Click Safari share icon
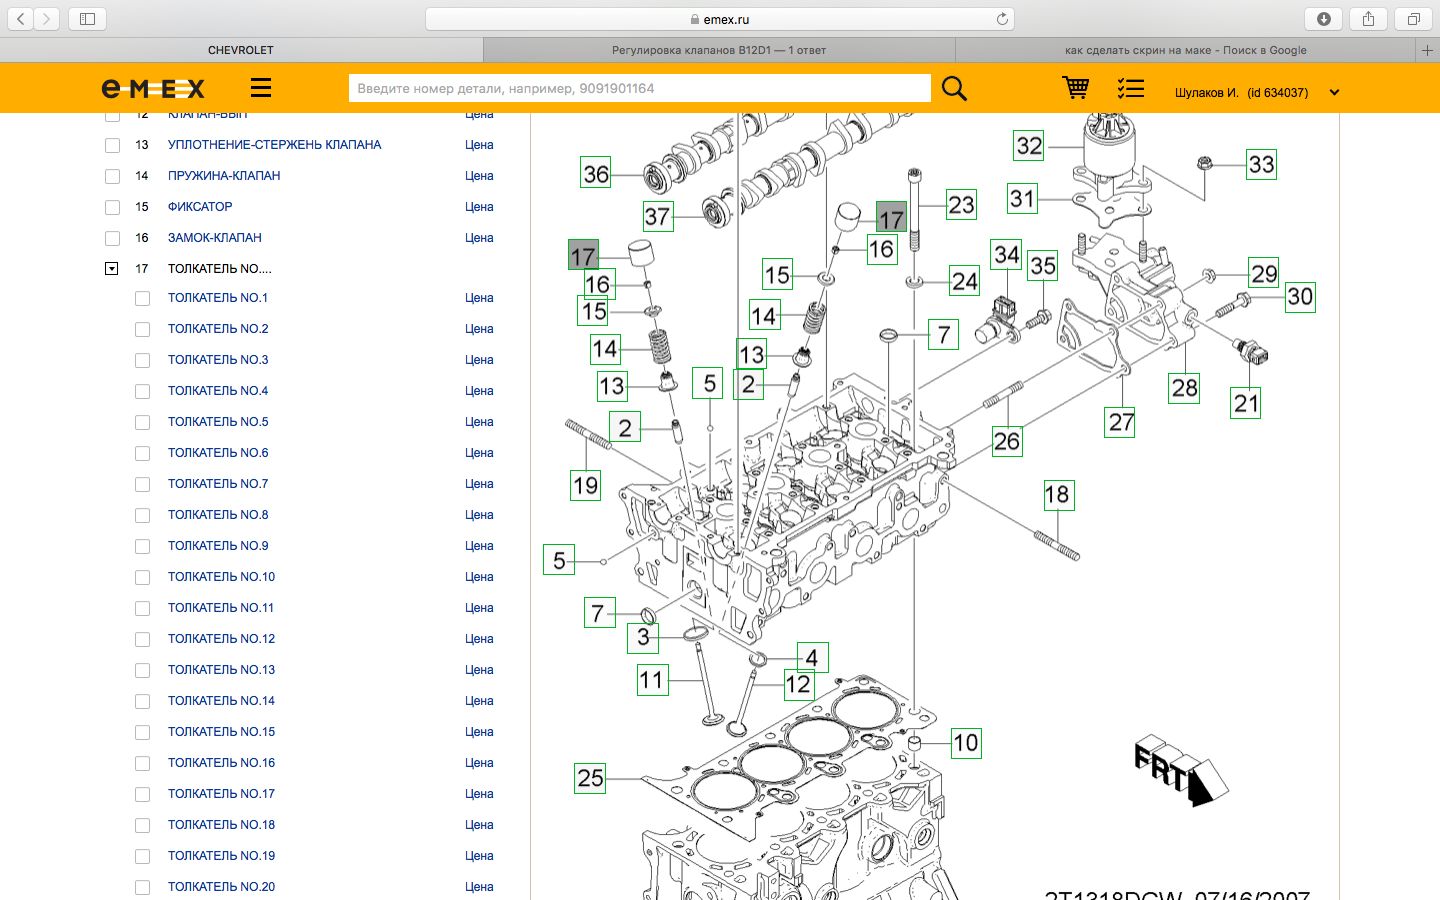 (1368, 19)
